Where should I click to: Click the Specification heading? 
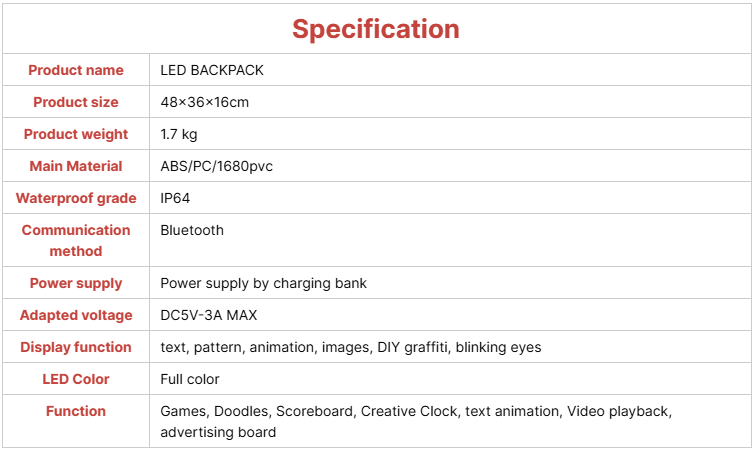point(376,29)
